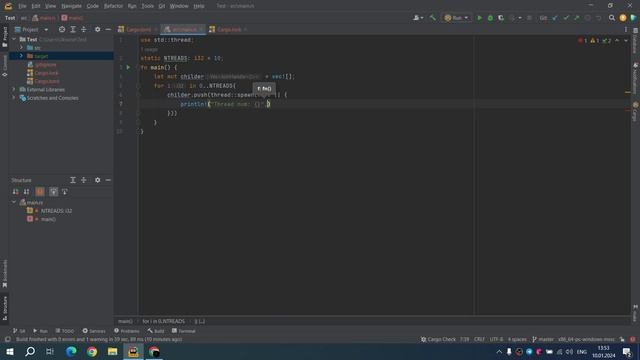Screen dimensions: 640x360
Task: Open the Build tool window
Action: (156, 331)
